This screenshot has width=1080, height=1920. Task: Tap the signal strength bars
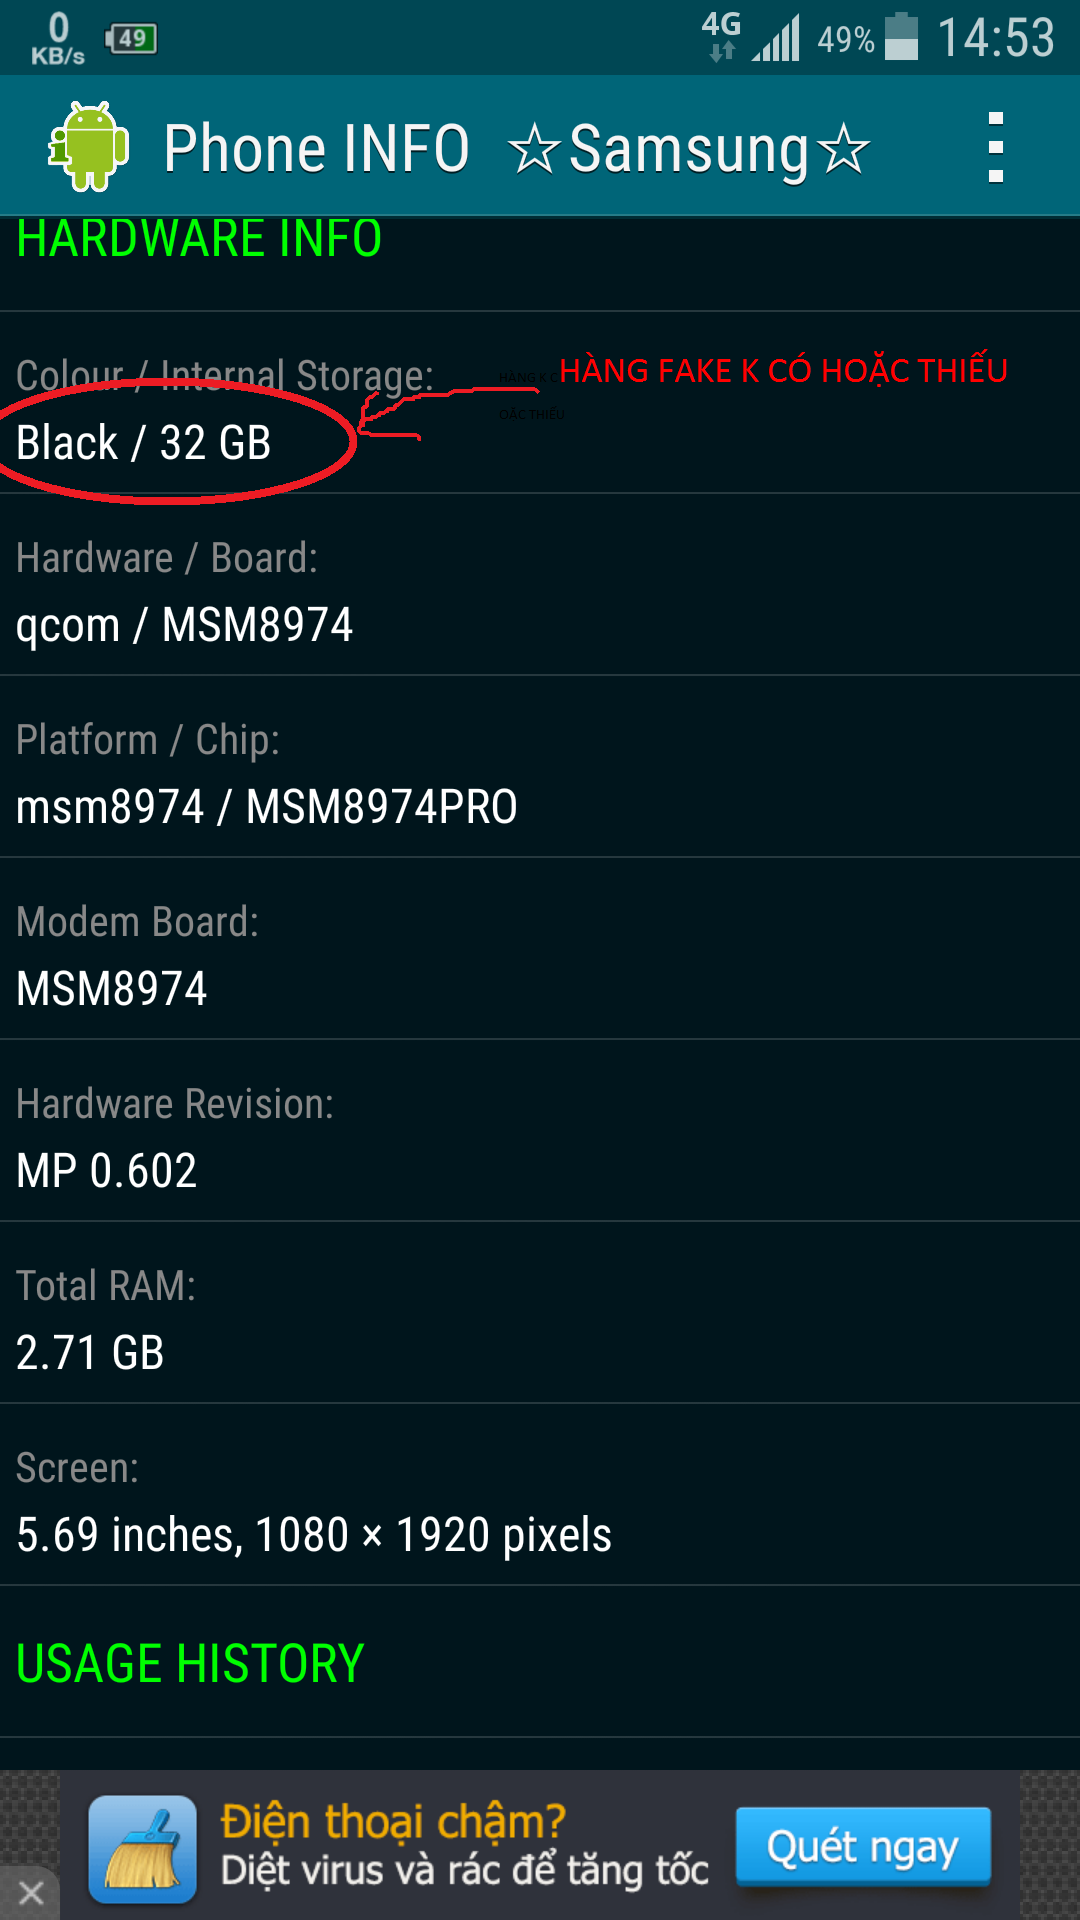pos(777,39)
